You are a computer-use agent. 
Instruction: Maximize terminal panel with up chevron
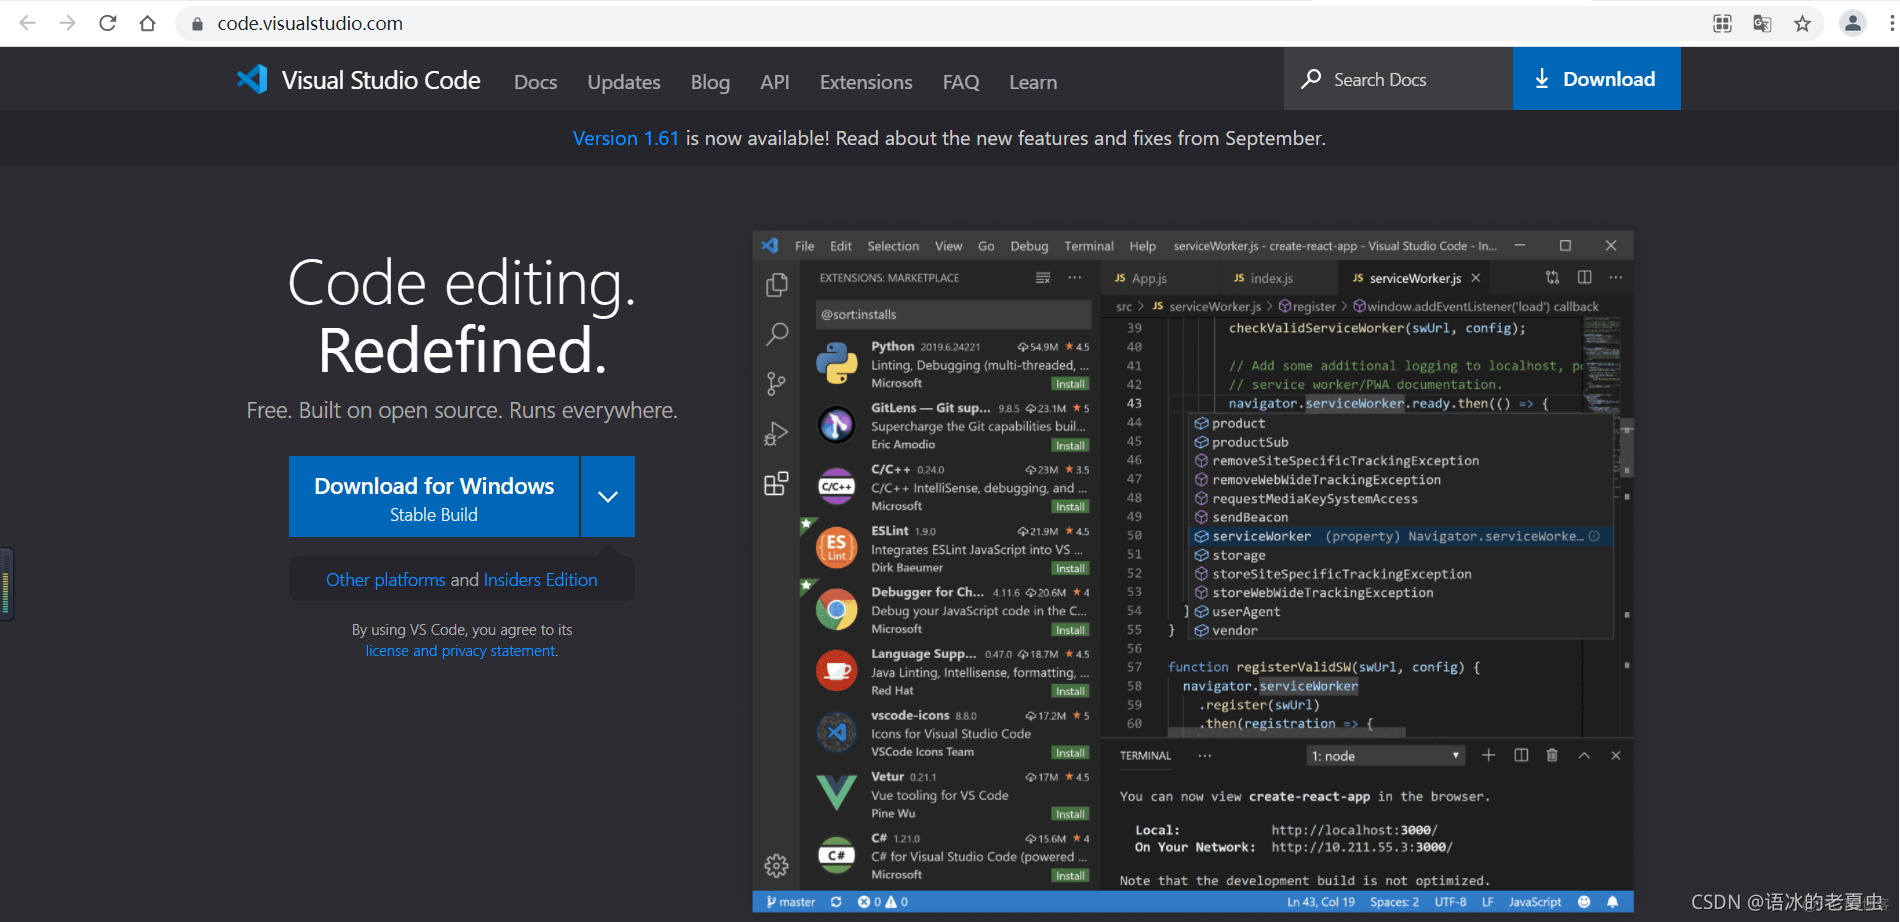(x=1584, y=755)
